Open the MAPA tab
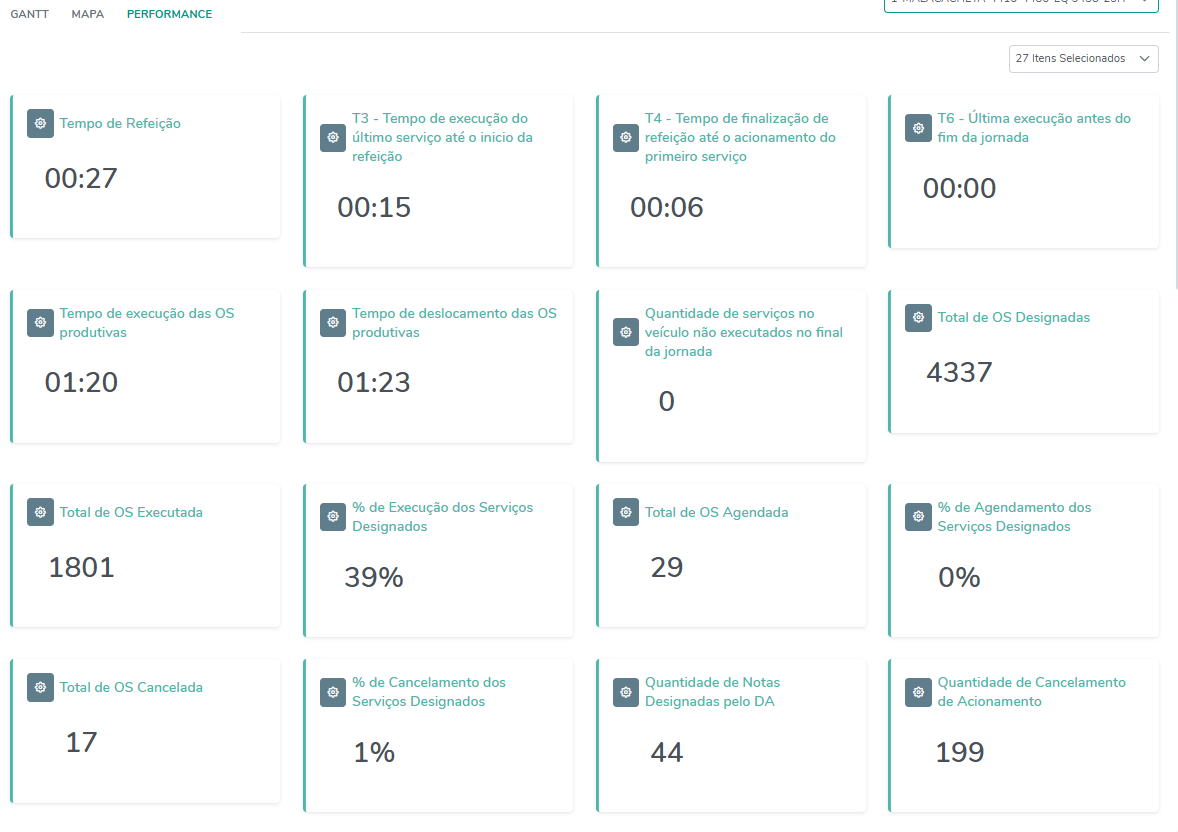The image size is (1178, 832). pyautogui.click(x=87, y=15)
